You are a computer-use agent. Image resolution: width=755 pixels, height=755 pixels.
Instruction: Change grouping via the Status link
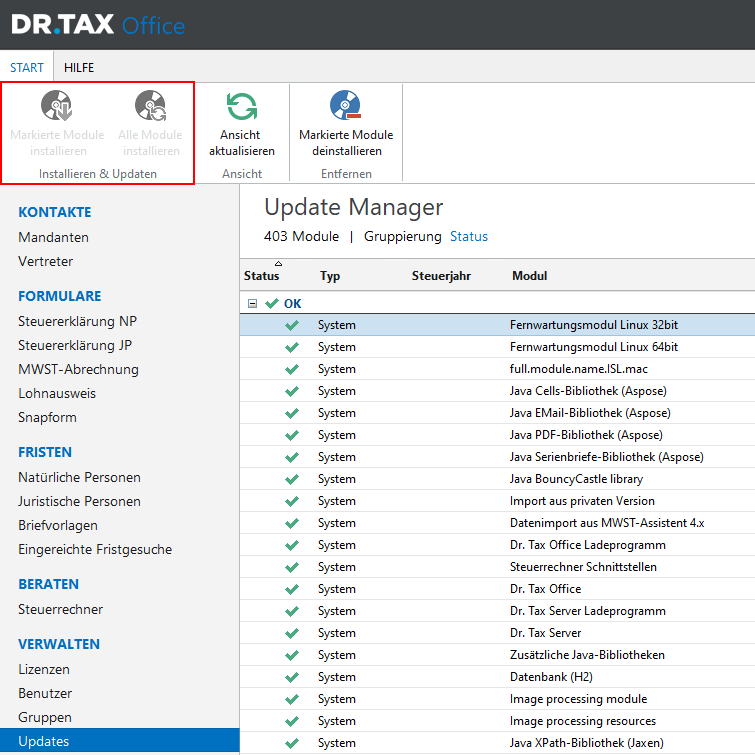click(469, 236)
